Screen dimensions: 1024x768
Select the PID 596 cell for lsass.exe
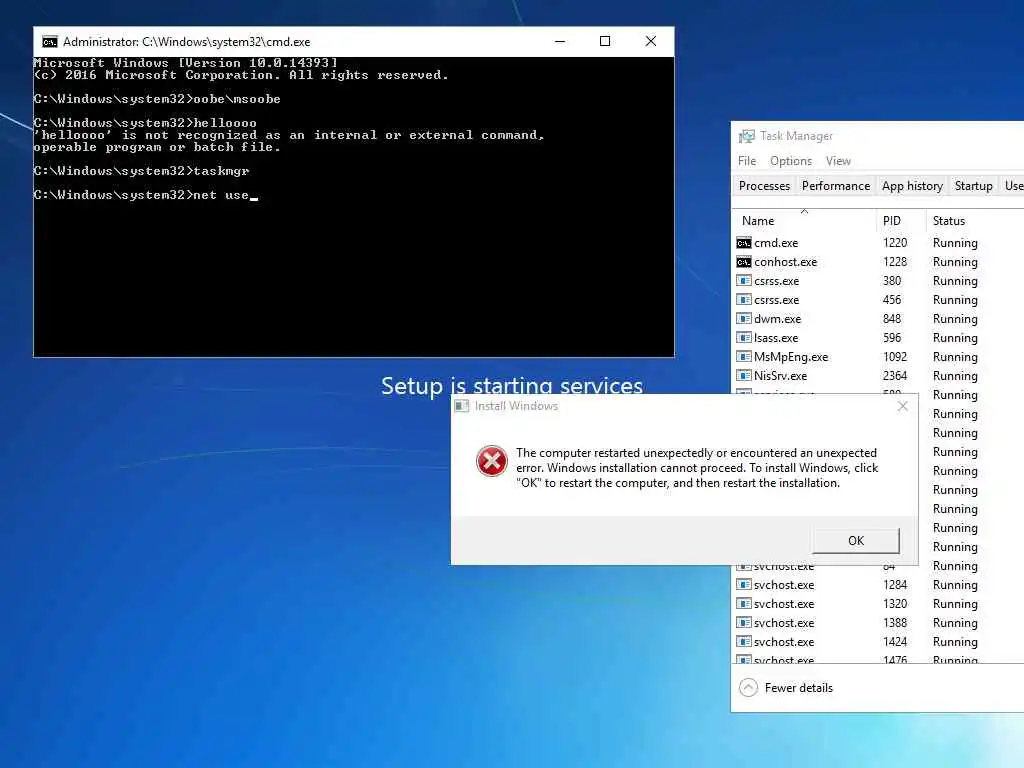[x=891, y=338]
